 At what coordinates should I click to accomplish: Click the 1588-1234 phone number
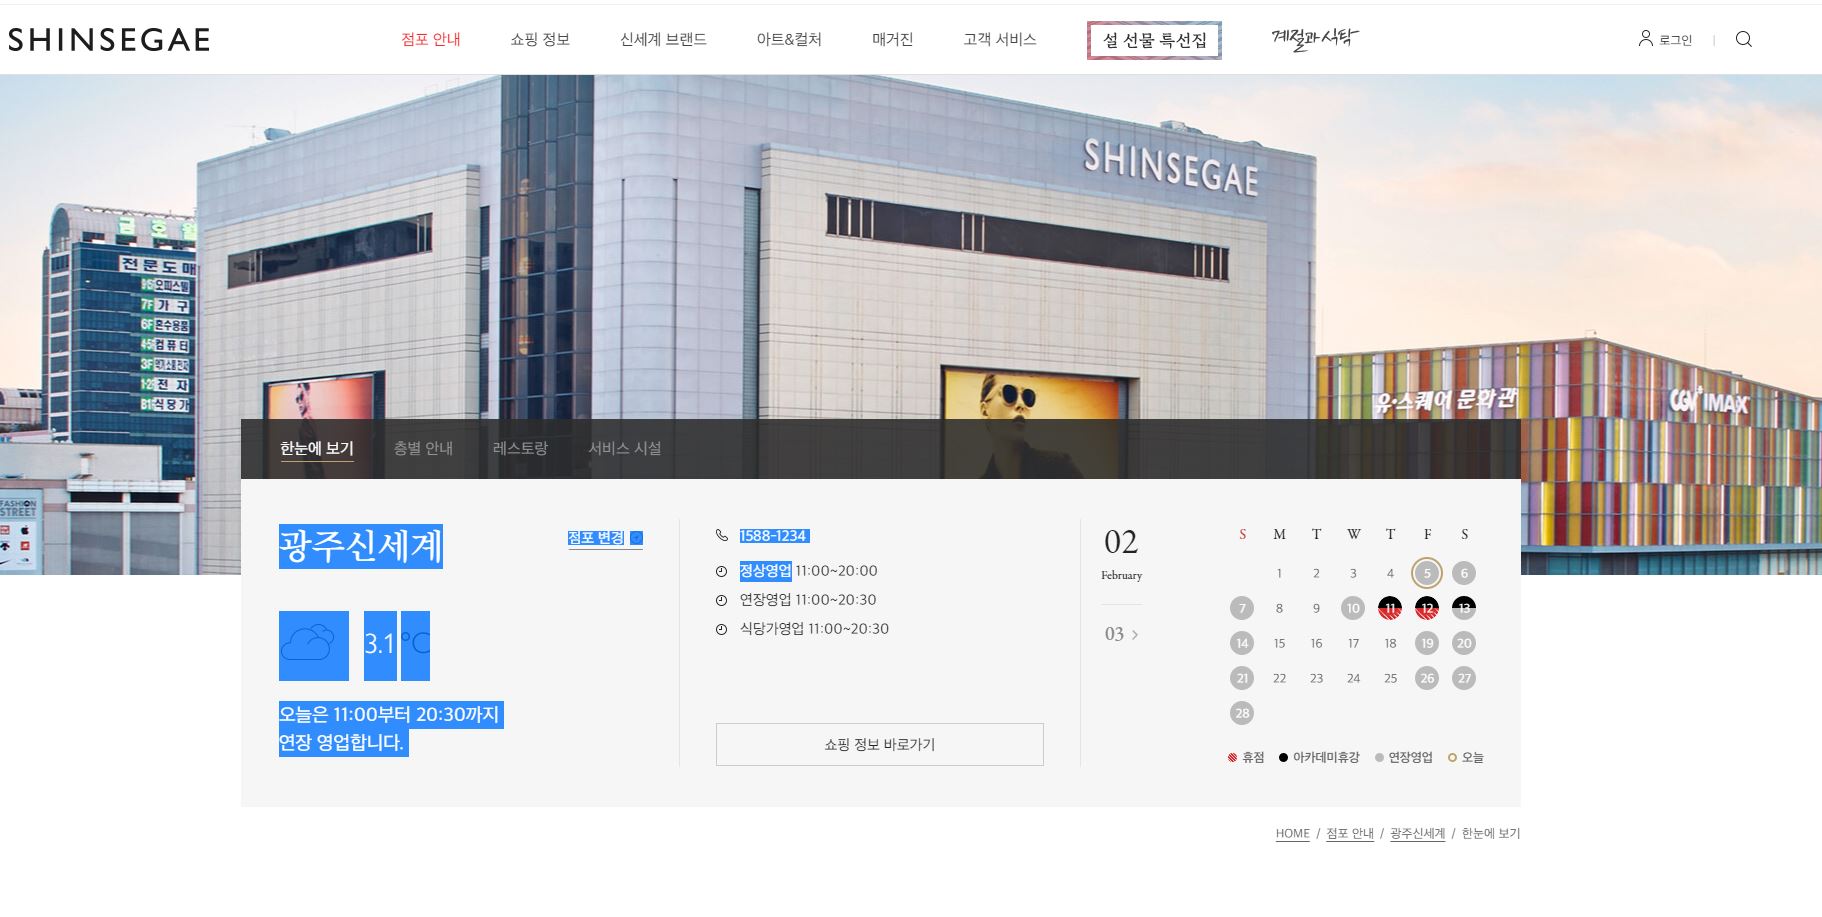774,536
